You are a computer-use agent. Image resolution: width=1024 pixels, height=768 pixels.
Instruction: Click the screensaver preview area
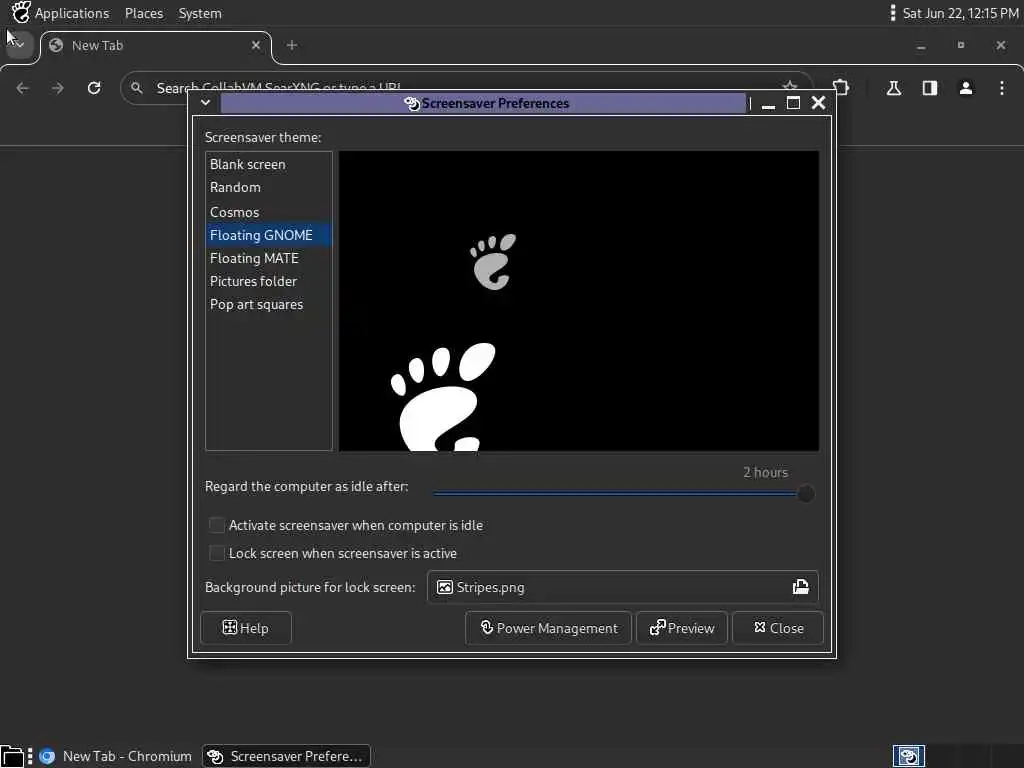tap(579, 301)
